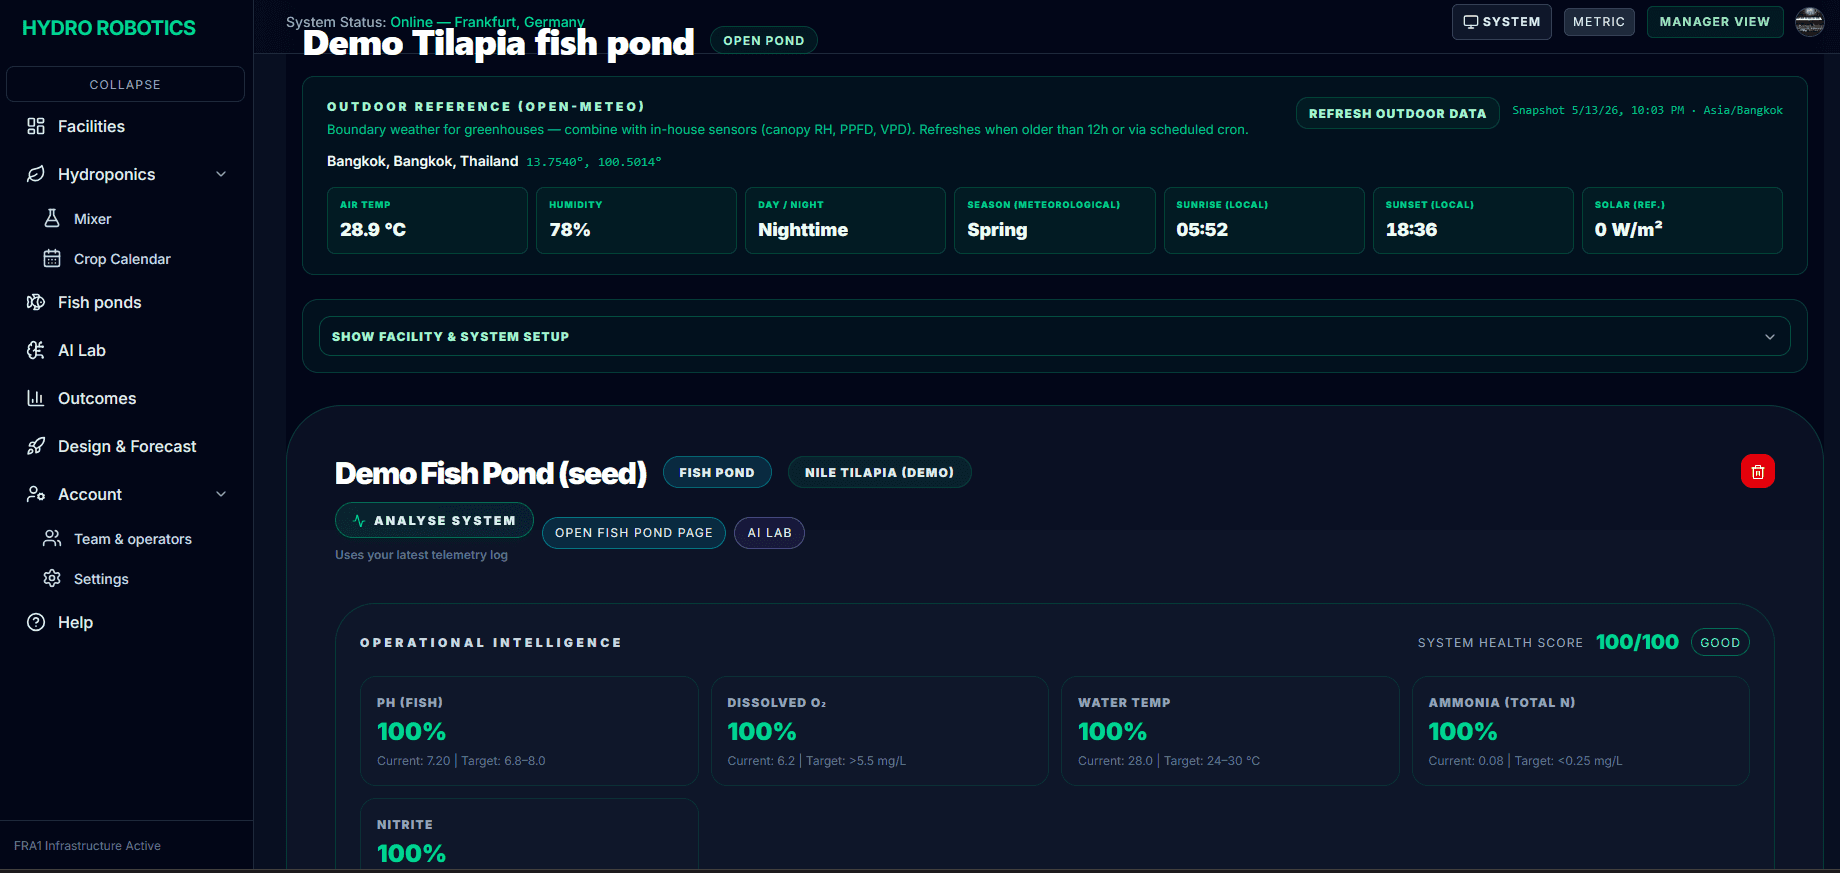Open Design & Forecast section
This screenshot has width=1840, height=873.
(126, 446)
